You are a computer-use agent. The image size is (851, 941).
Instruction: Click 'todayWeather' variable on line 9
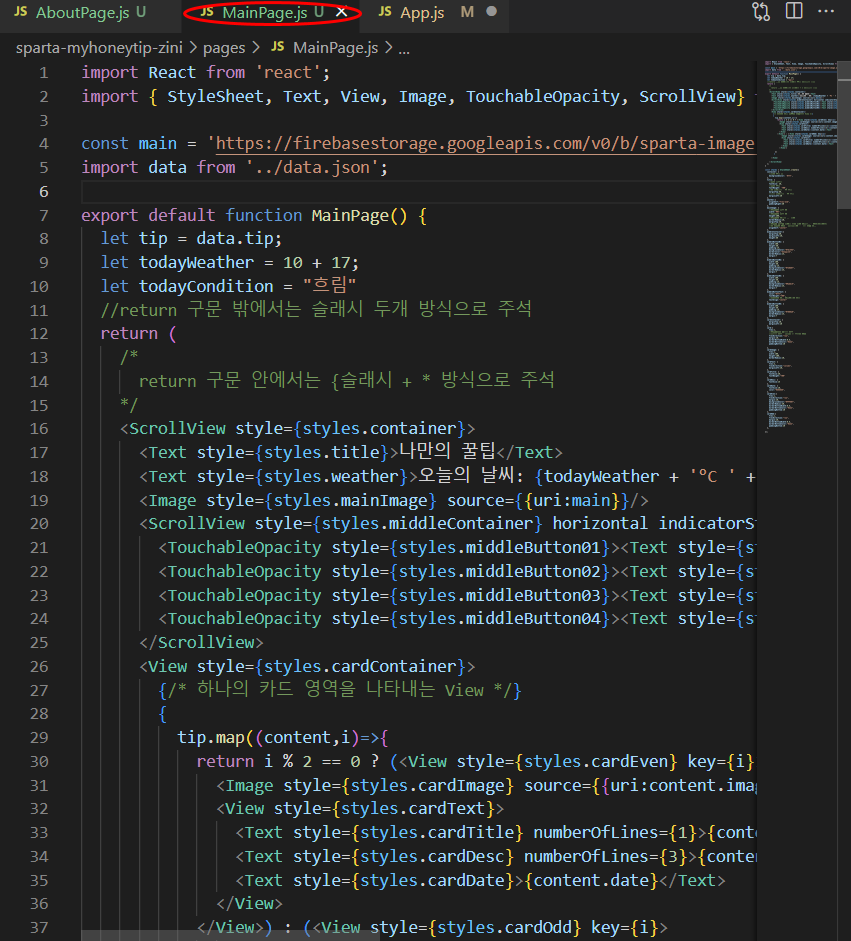pos(196,263)
